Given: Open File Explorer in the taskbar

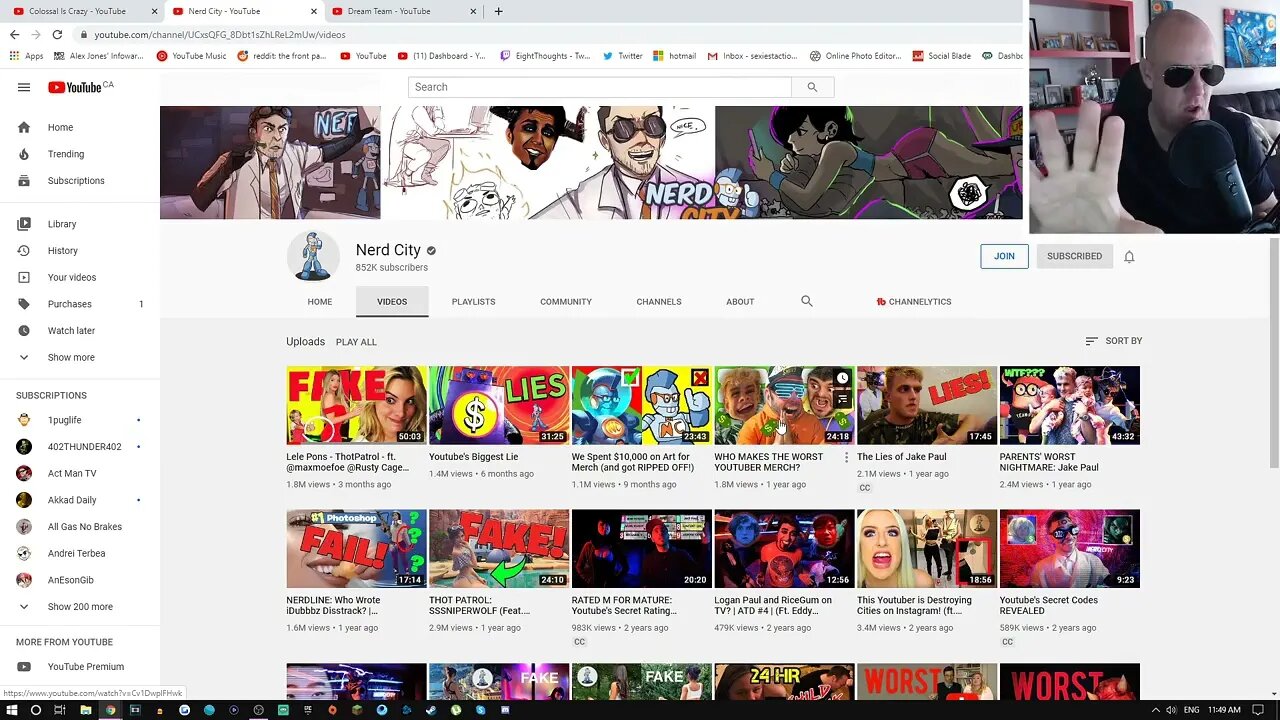Looking at the screenshot, I should [85, 710].
